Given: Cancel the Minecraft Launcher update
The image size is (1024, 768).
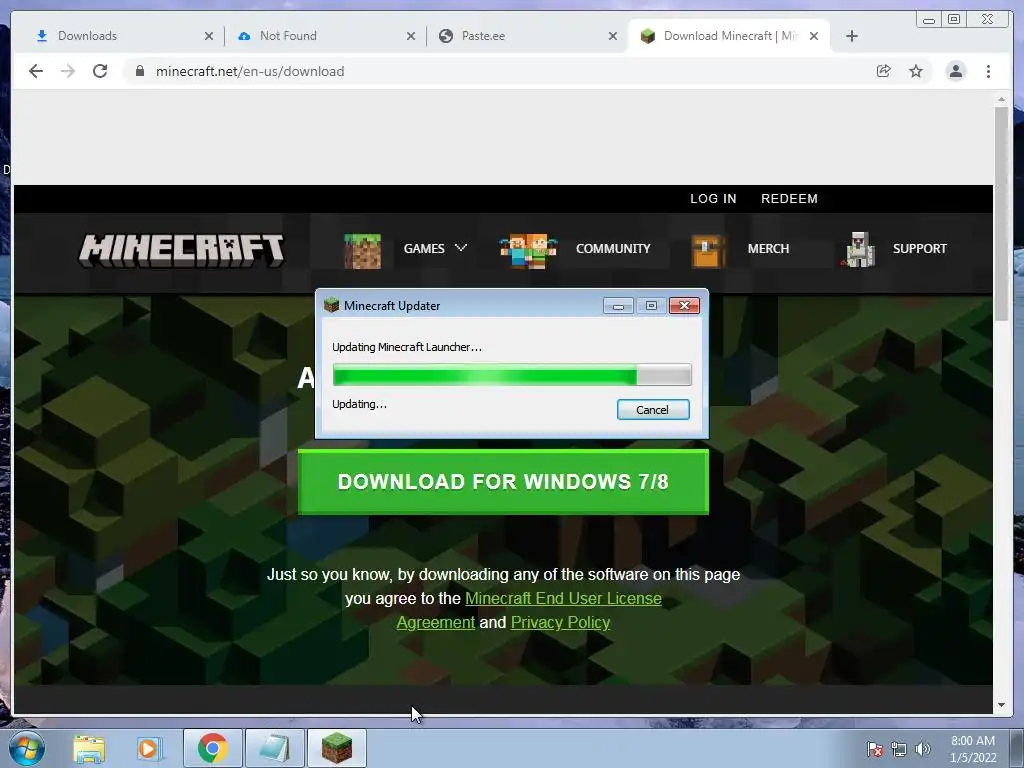Looking at the screenshot, I should [653, 409].
